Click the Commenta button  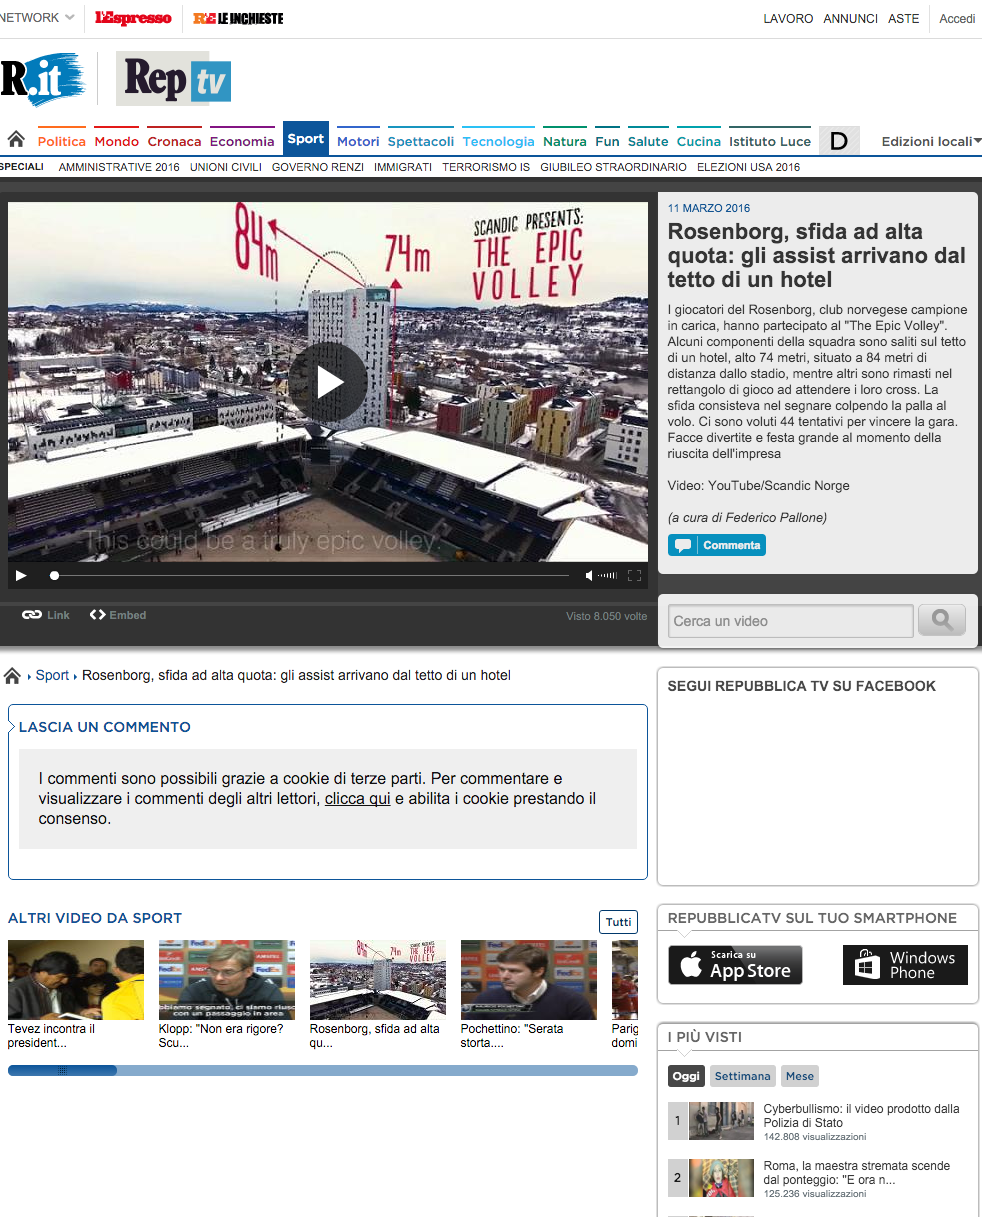point(717,545)
